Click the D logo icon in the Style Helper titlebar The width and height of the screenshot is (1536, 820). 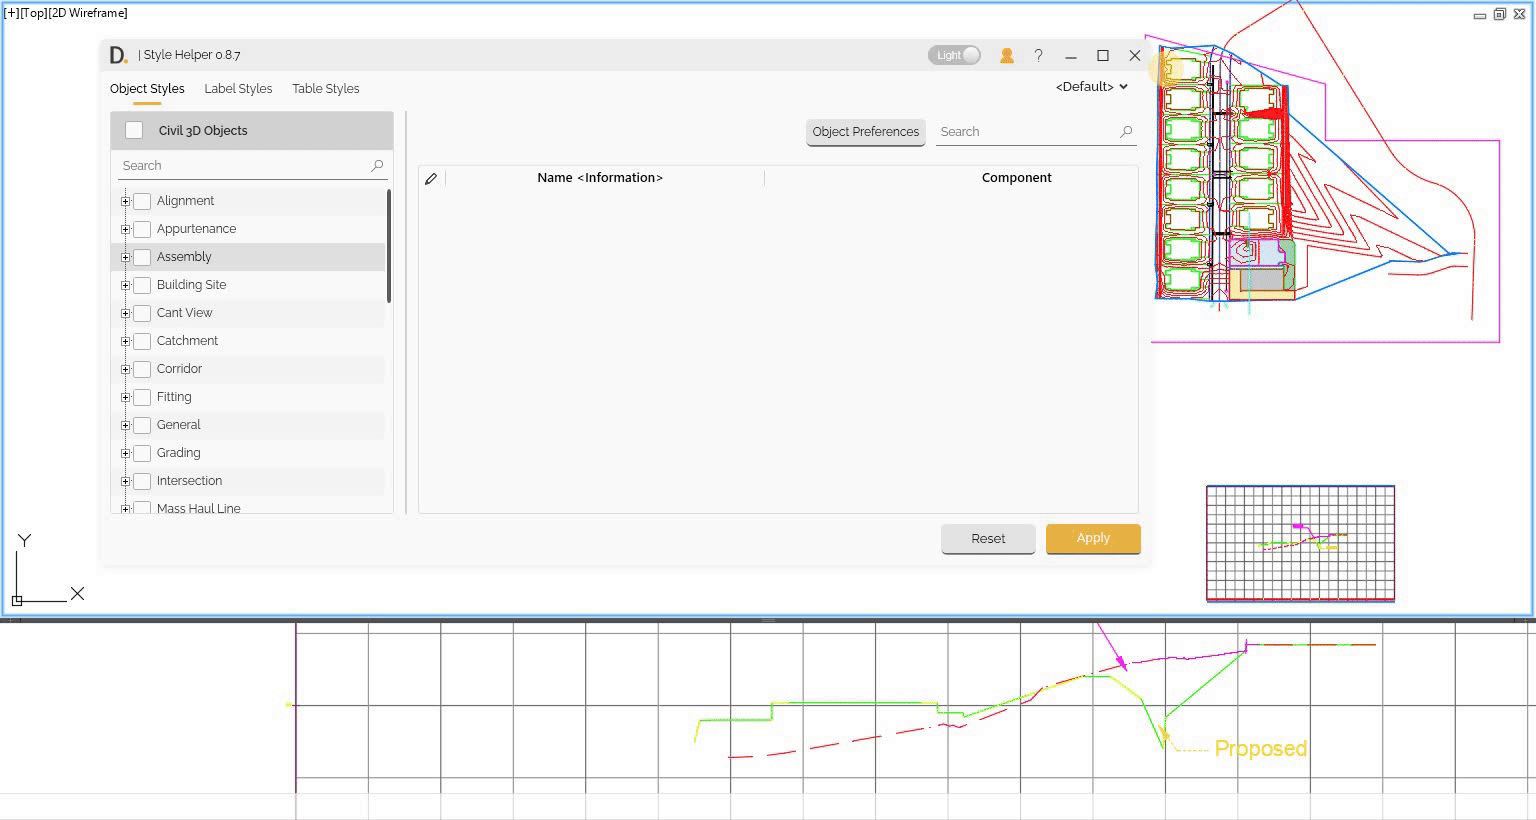[117, 55]
